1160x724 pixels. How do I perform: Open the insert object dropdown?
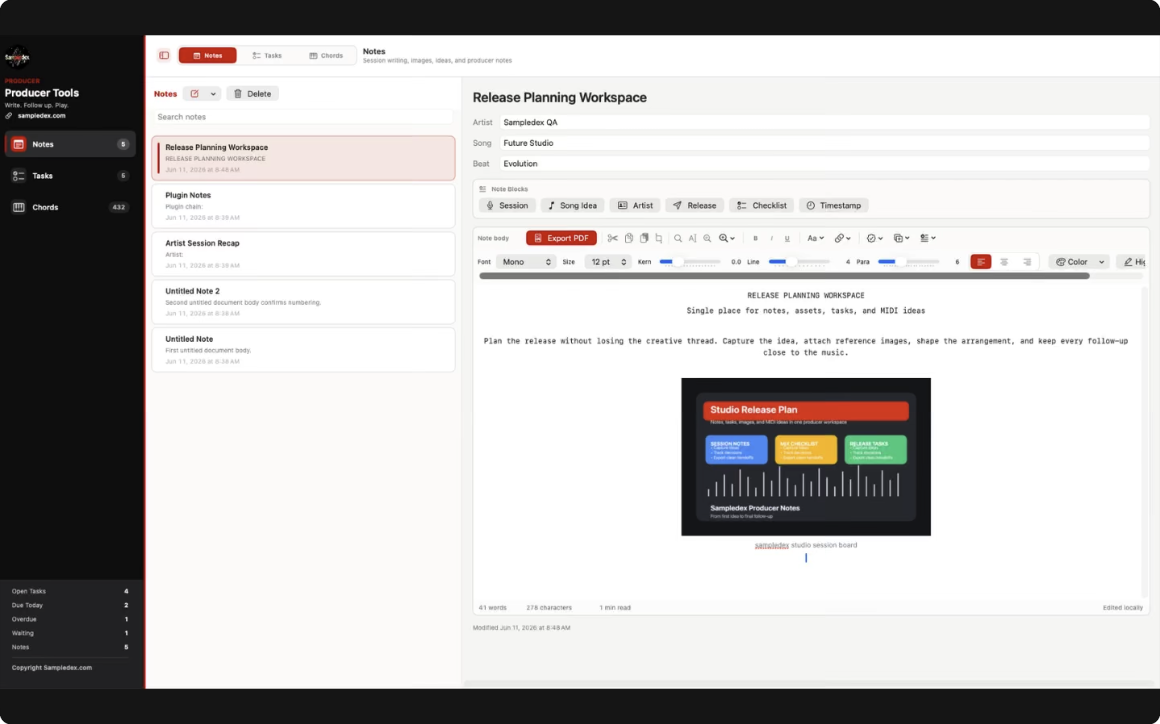coord(901,238)
